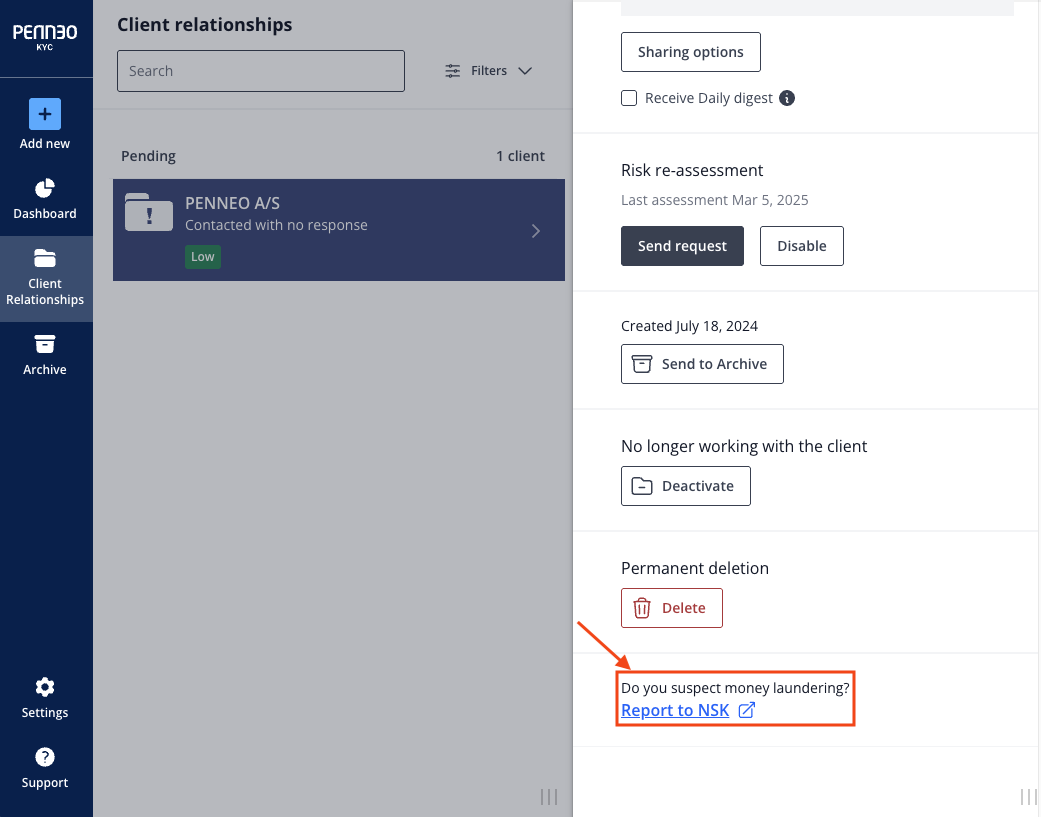Click the PENNEO A/S folder warning icon

tap(149, 212)
